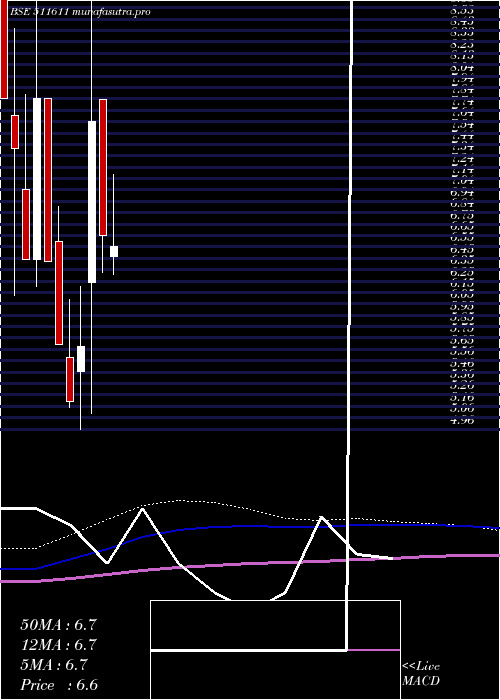Viewport: 500px width, 700px height.
Task: Click the 5.16 price axis label
Action: point(462,397)
